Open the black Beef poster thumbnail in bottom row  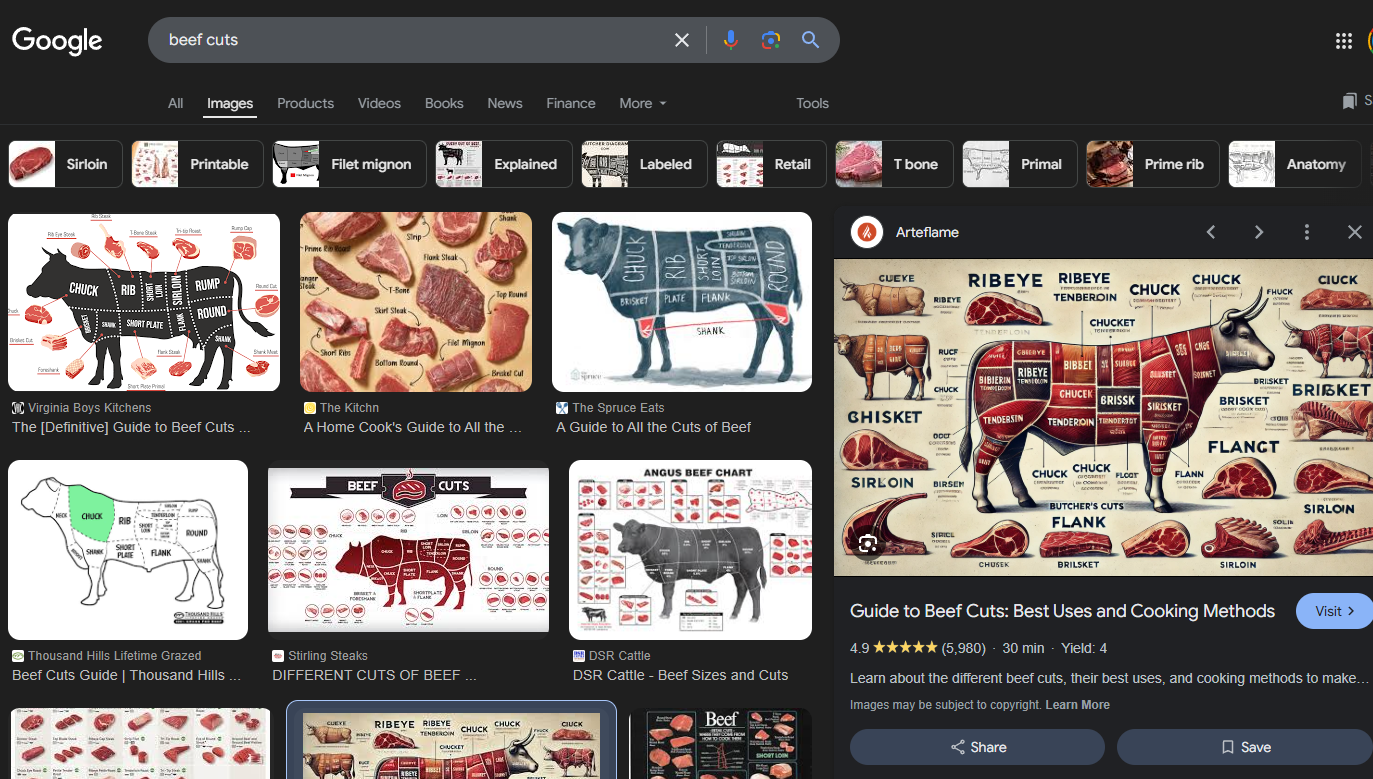720,743
